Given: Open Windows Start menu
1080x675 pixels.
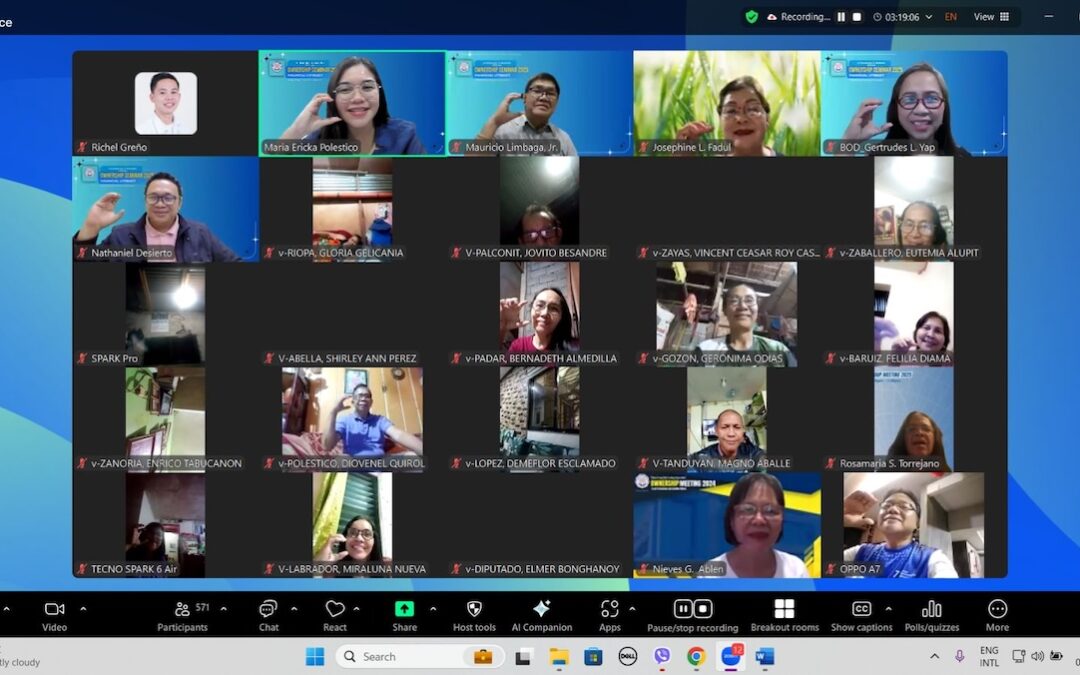Looking at the screenshot, I should (315, 656).
